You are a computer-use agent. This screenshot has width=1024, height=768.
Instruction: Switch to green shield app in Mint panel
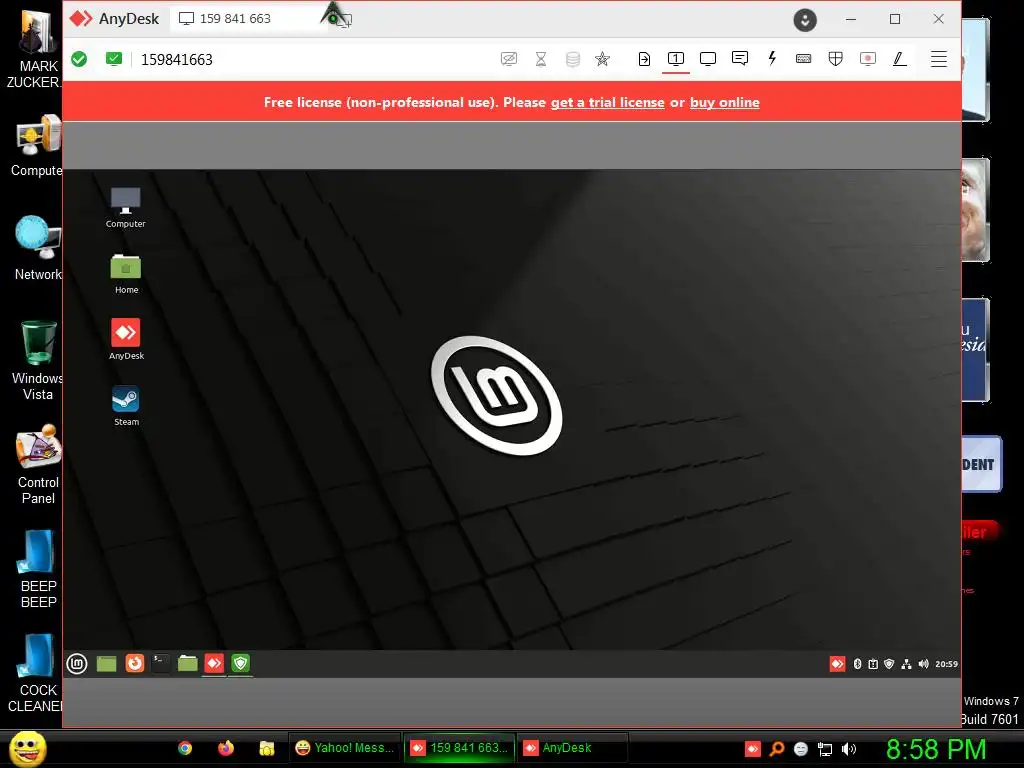240,664
